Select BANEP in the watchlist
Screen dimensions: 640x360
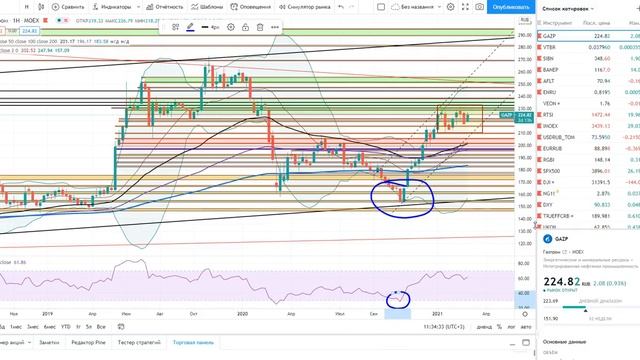(588, 70)
